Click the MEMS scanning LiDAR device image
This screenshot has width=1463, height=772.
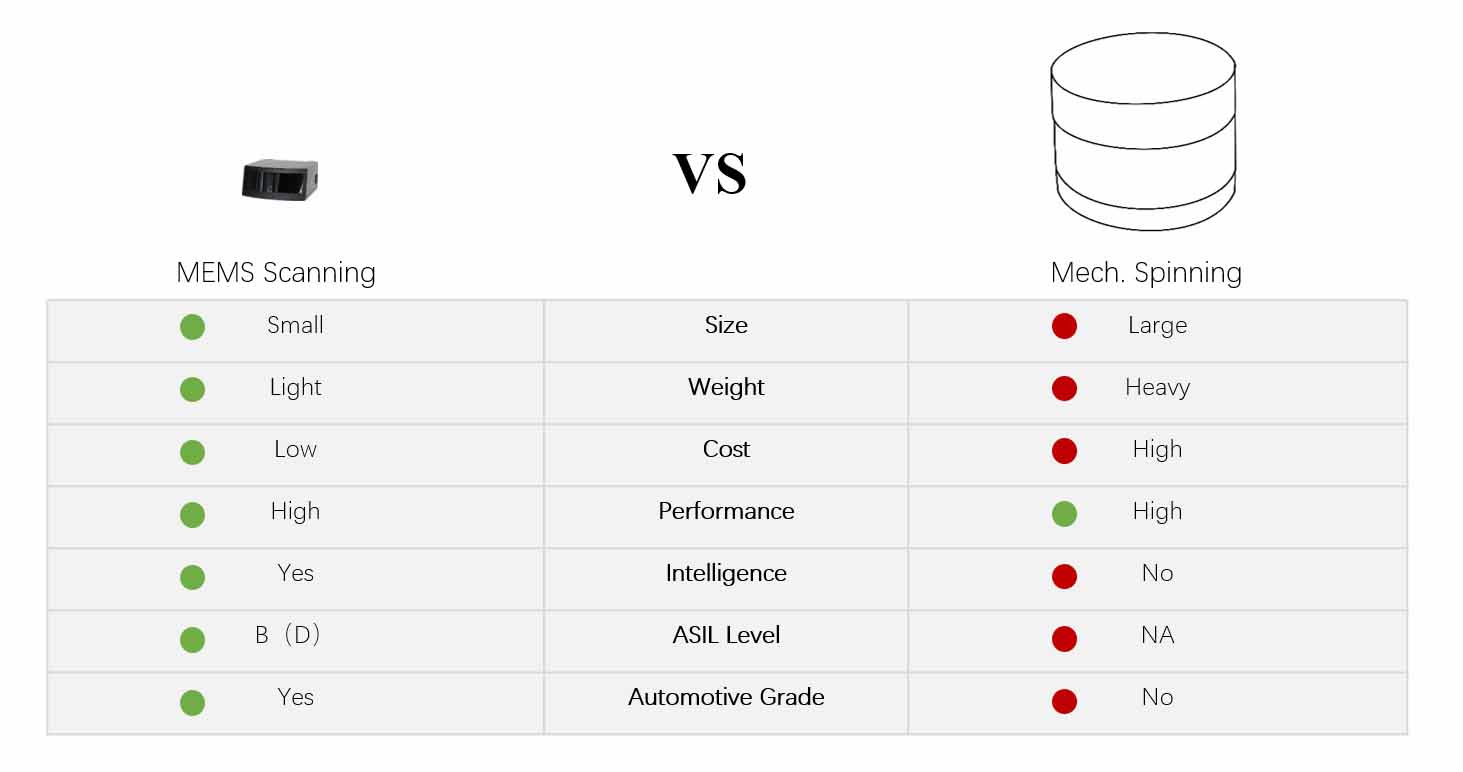[280, 180]
